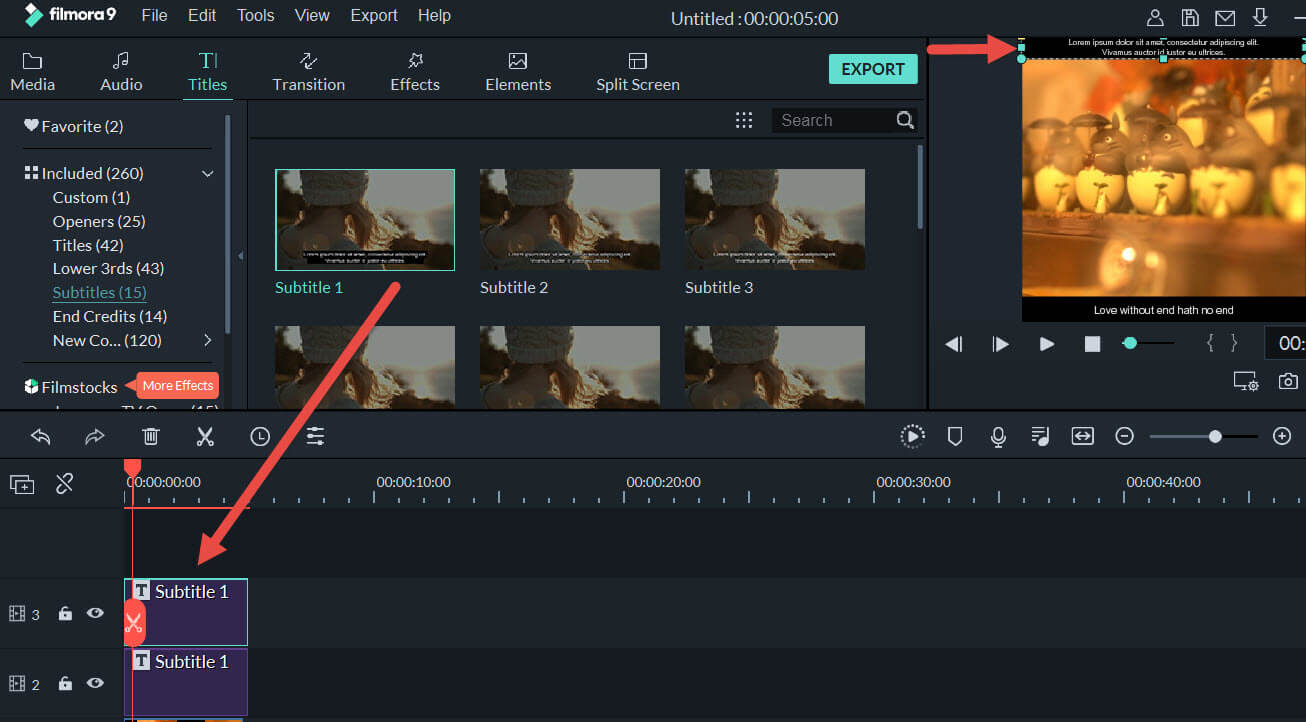This screenshot has width=1306, height=722.
Task: Switch library to grid view icon
Action: click(x=744, y=120)
